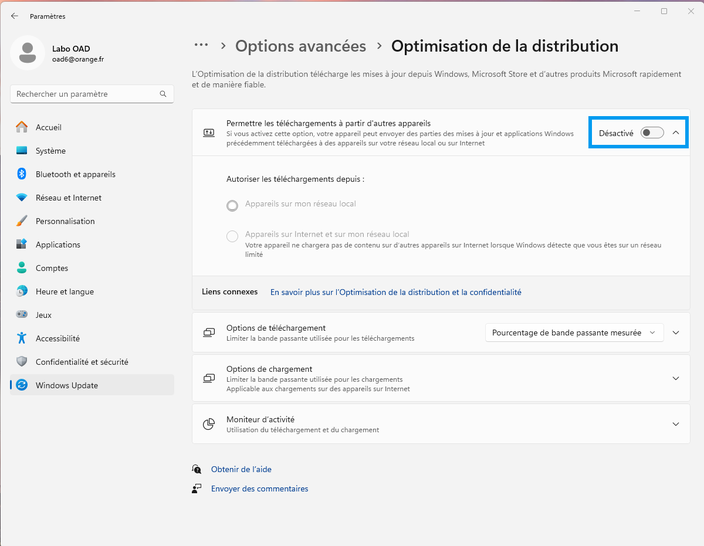Click the Options avancées breadcrumb
This screenshot has width=704, height=546.
point(300,46)
